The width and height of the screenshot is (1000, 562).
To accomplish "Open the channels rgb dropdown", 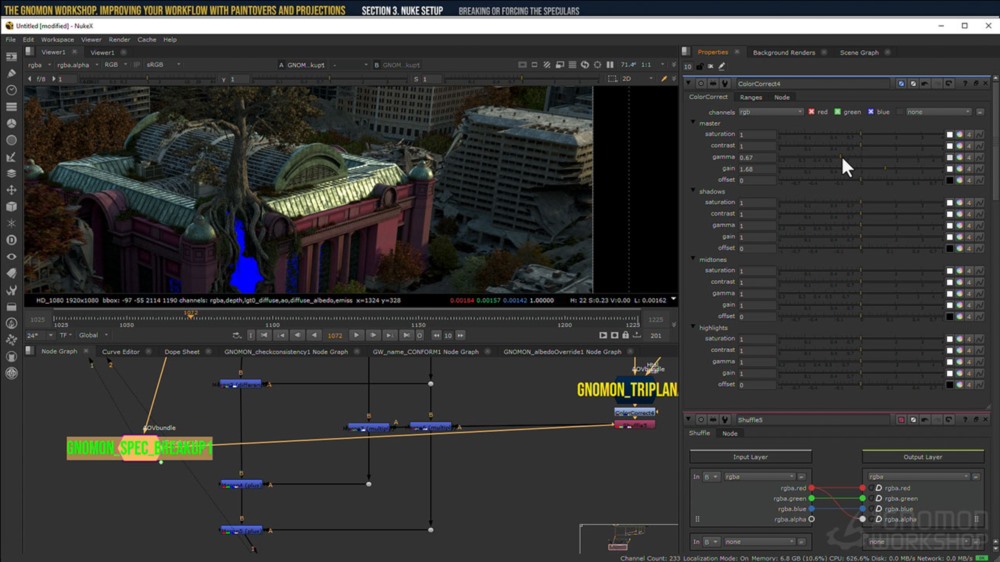I will click(770, 112).
